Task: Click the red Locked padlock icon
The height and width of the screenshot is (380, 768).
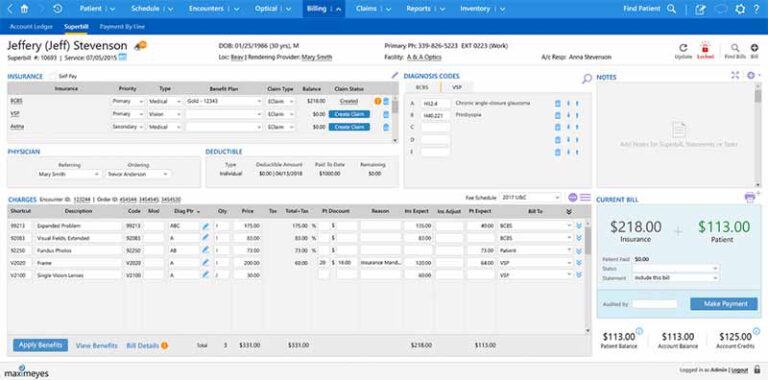Action: pos(705,48)
